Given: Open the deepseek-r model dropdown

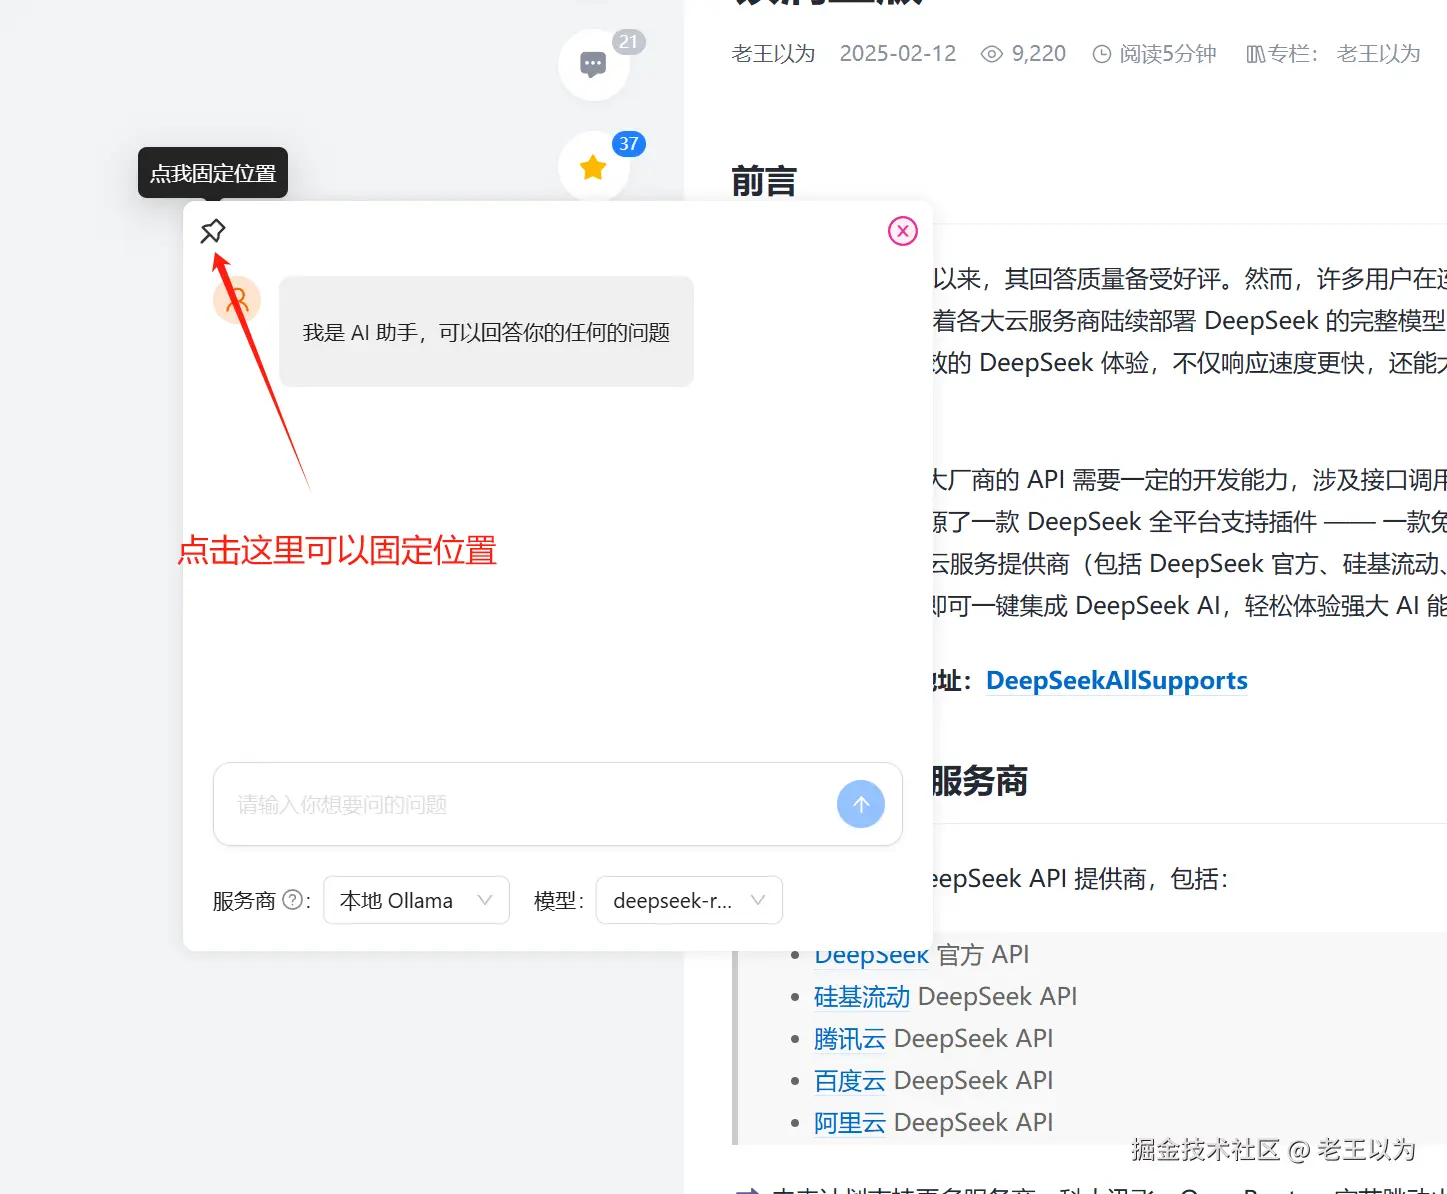Looking at the screenshot, I should (x=688, y=900).
